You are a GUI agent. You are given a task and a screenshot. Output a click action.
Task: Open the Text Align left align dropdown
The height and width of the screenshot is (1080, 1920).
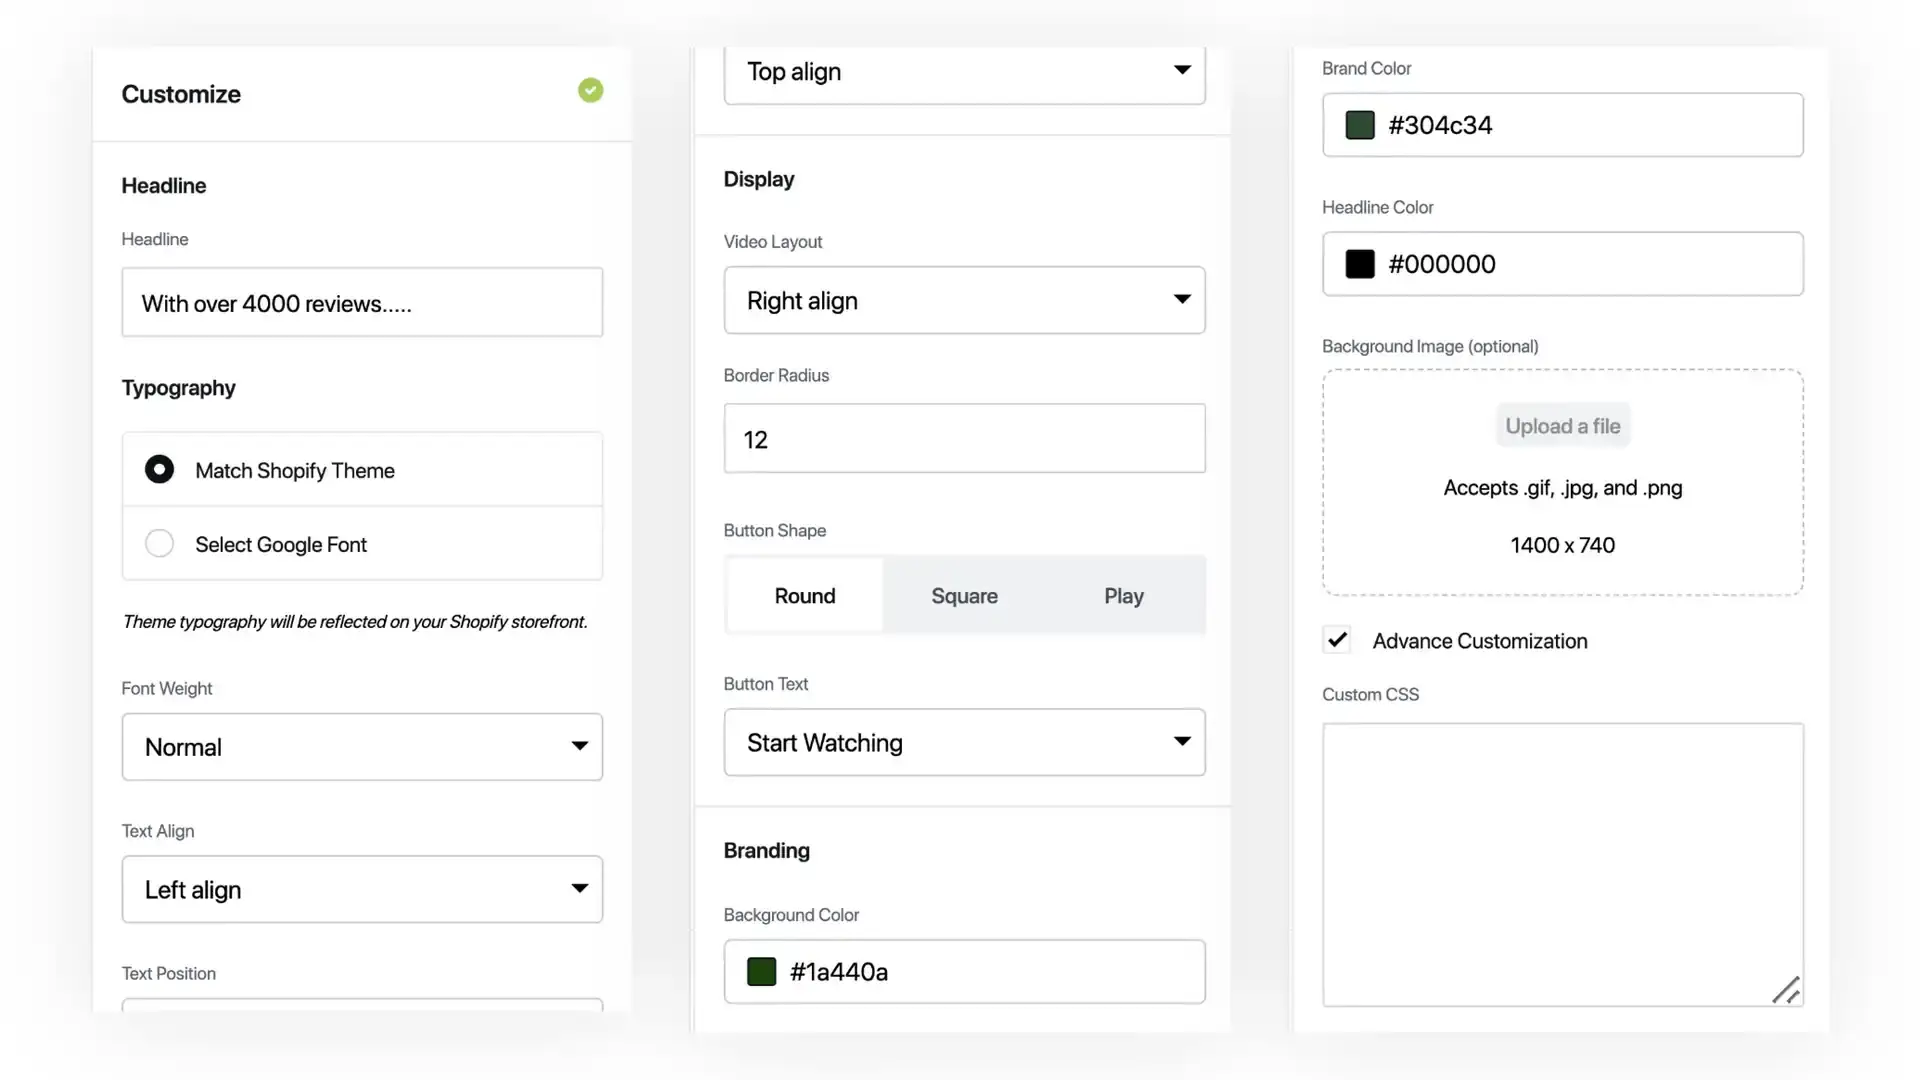point(361,889)
